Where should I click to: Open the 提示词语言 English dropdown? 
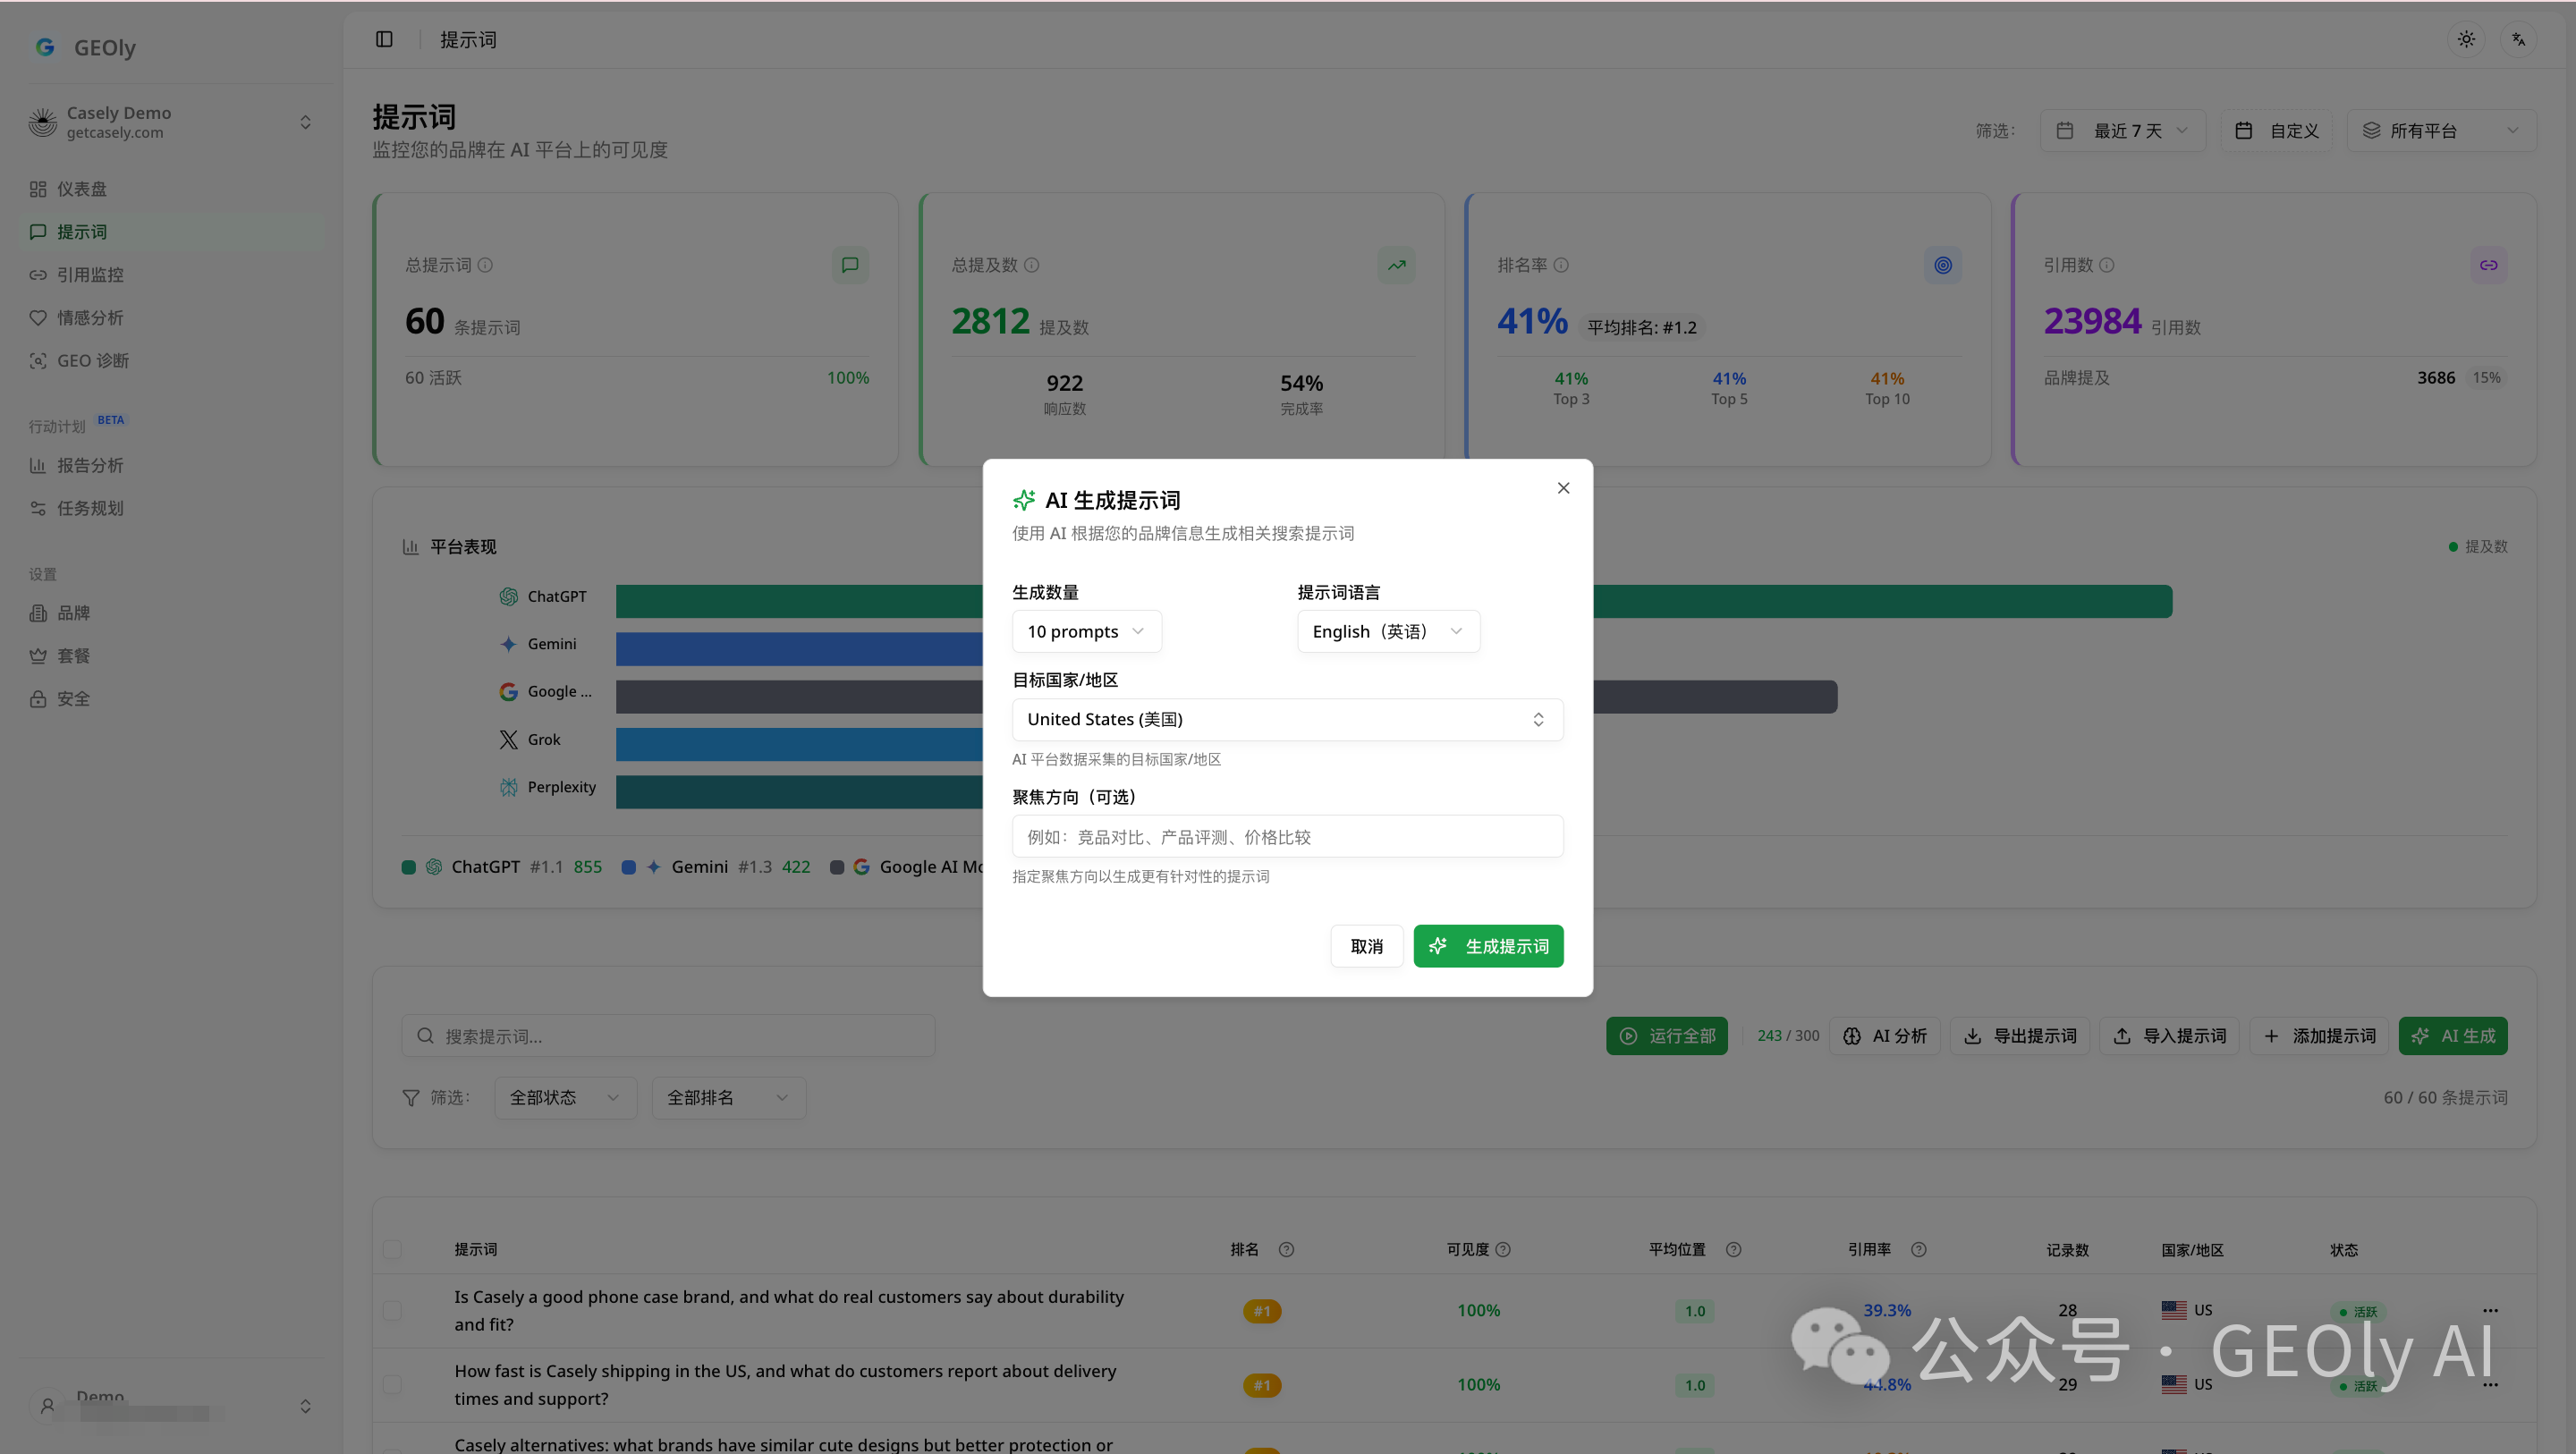coord(1388,631)
